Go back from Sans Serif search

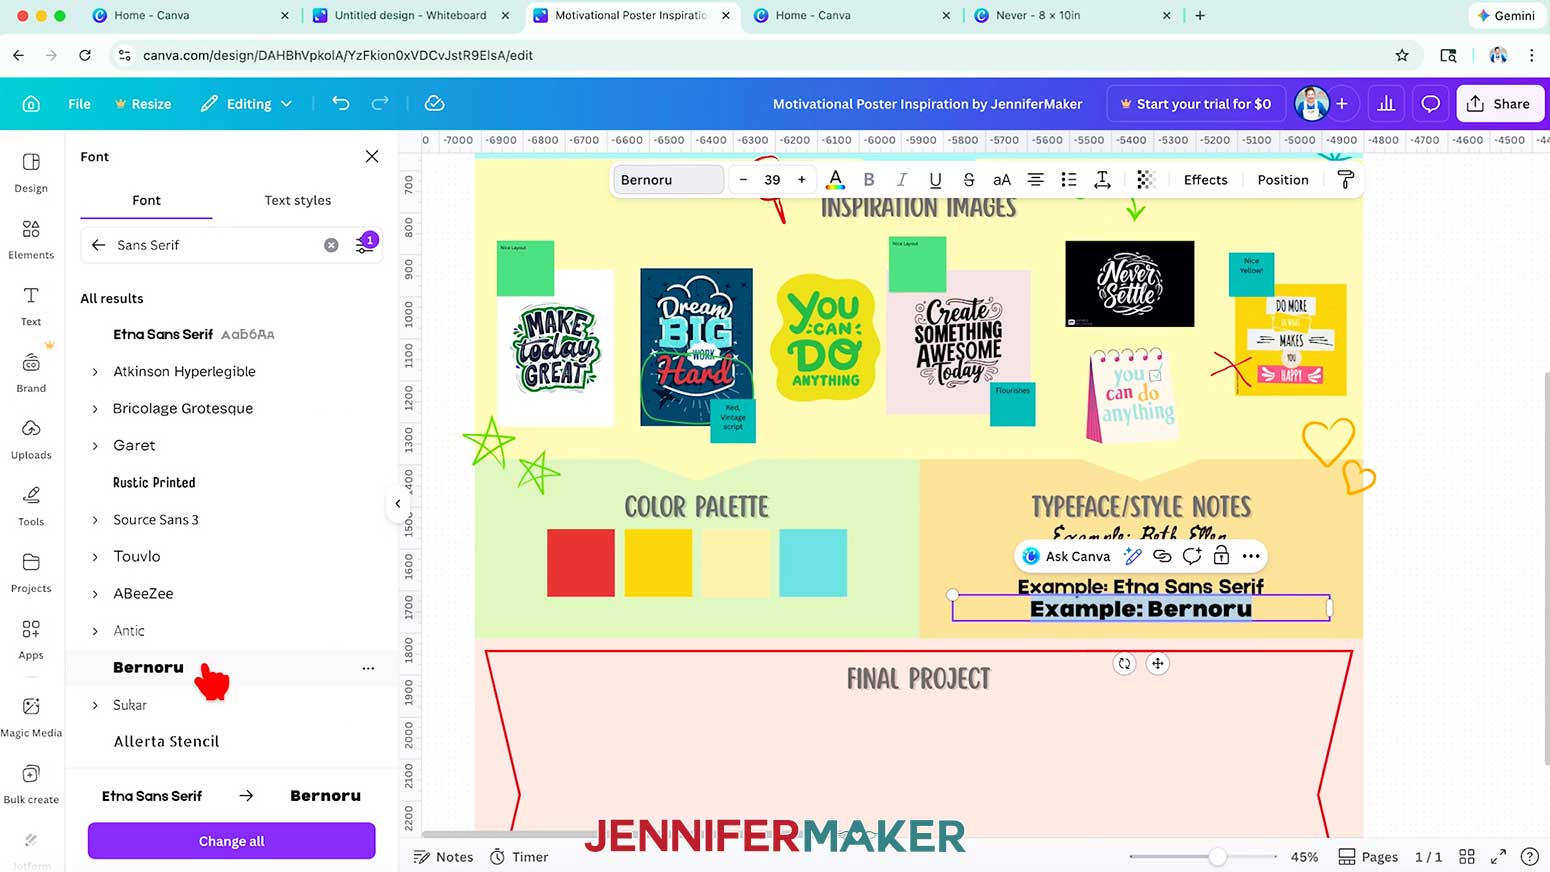(98, 245)
